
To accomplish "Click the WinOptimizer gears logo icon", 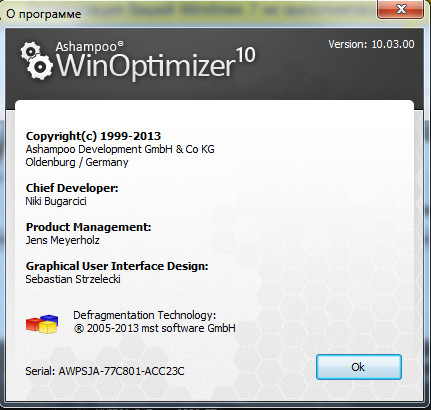I will click(x=36, y=60).
